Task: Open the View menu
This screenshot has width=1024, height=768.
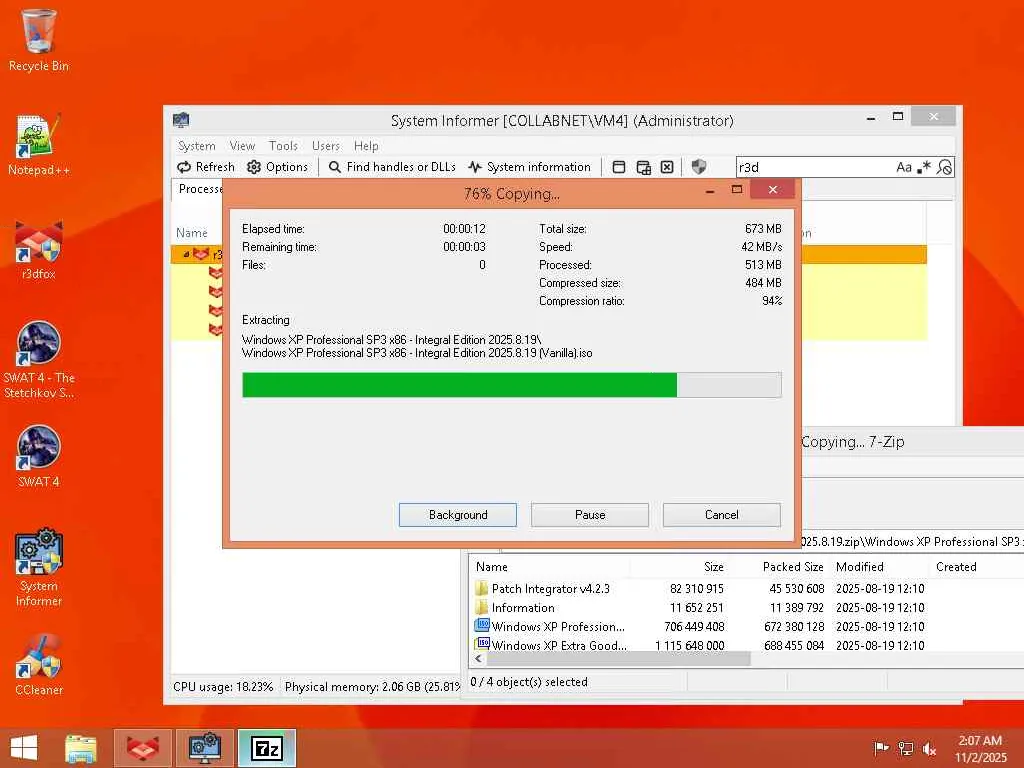Action: point(242,146)
